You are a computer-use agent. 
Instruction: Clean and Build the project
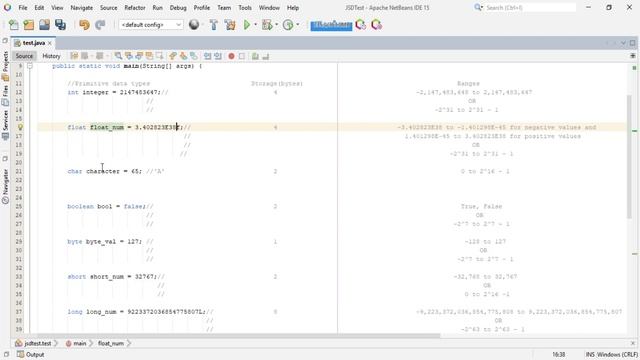tap(230, 25)
